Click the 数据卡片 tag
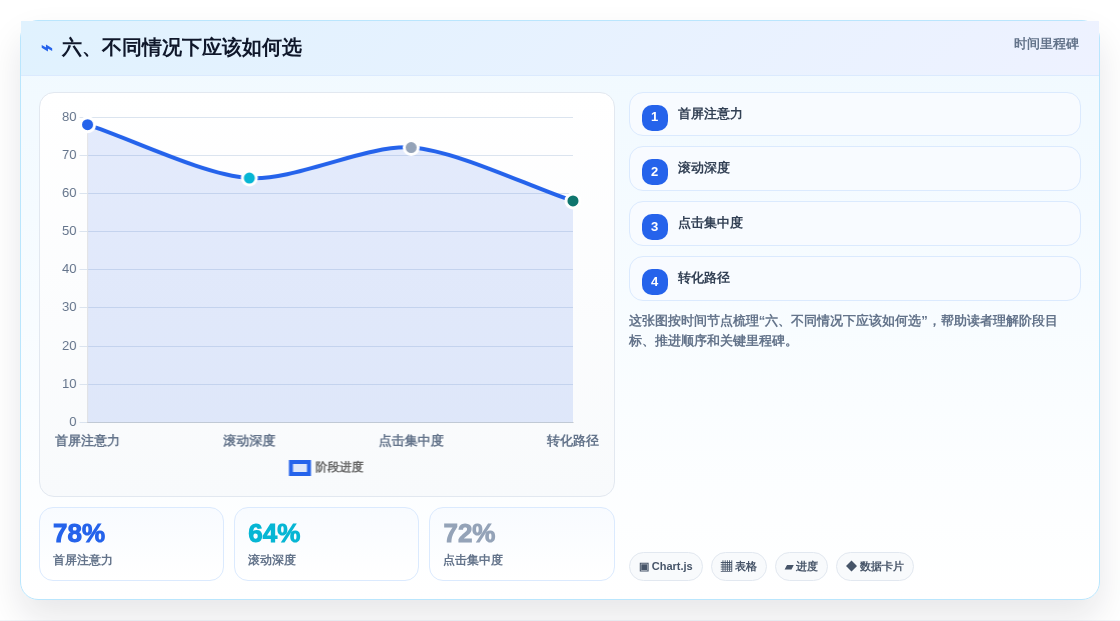 tap(875, 567)
